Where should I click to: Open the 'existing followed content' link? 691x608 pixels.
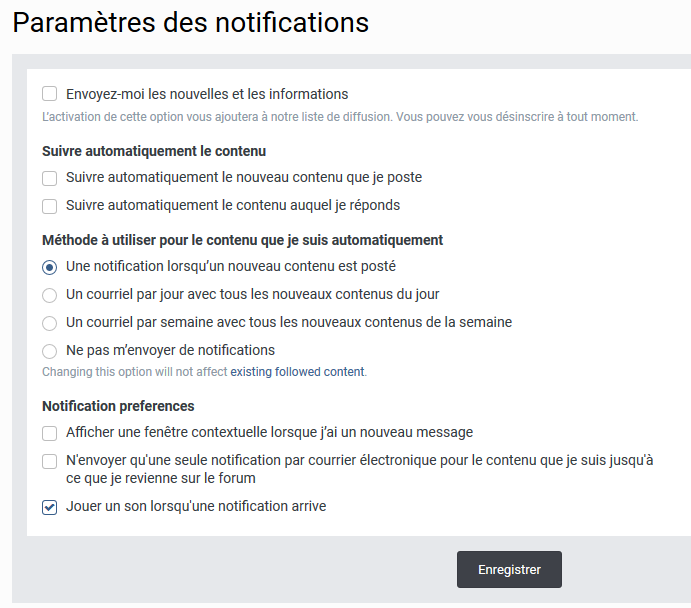298,372
